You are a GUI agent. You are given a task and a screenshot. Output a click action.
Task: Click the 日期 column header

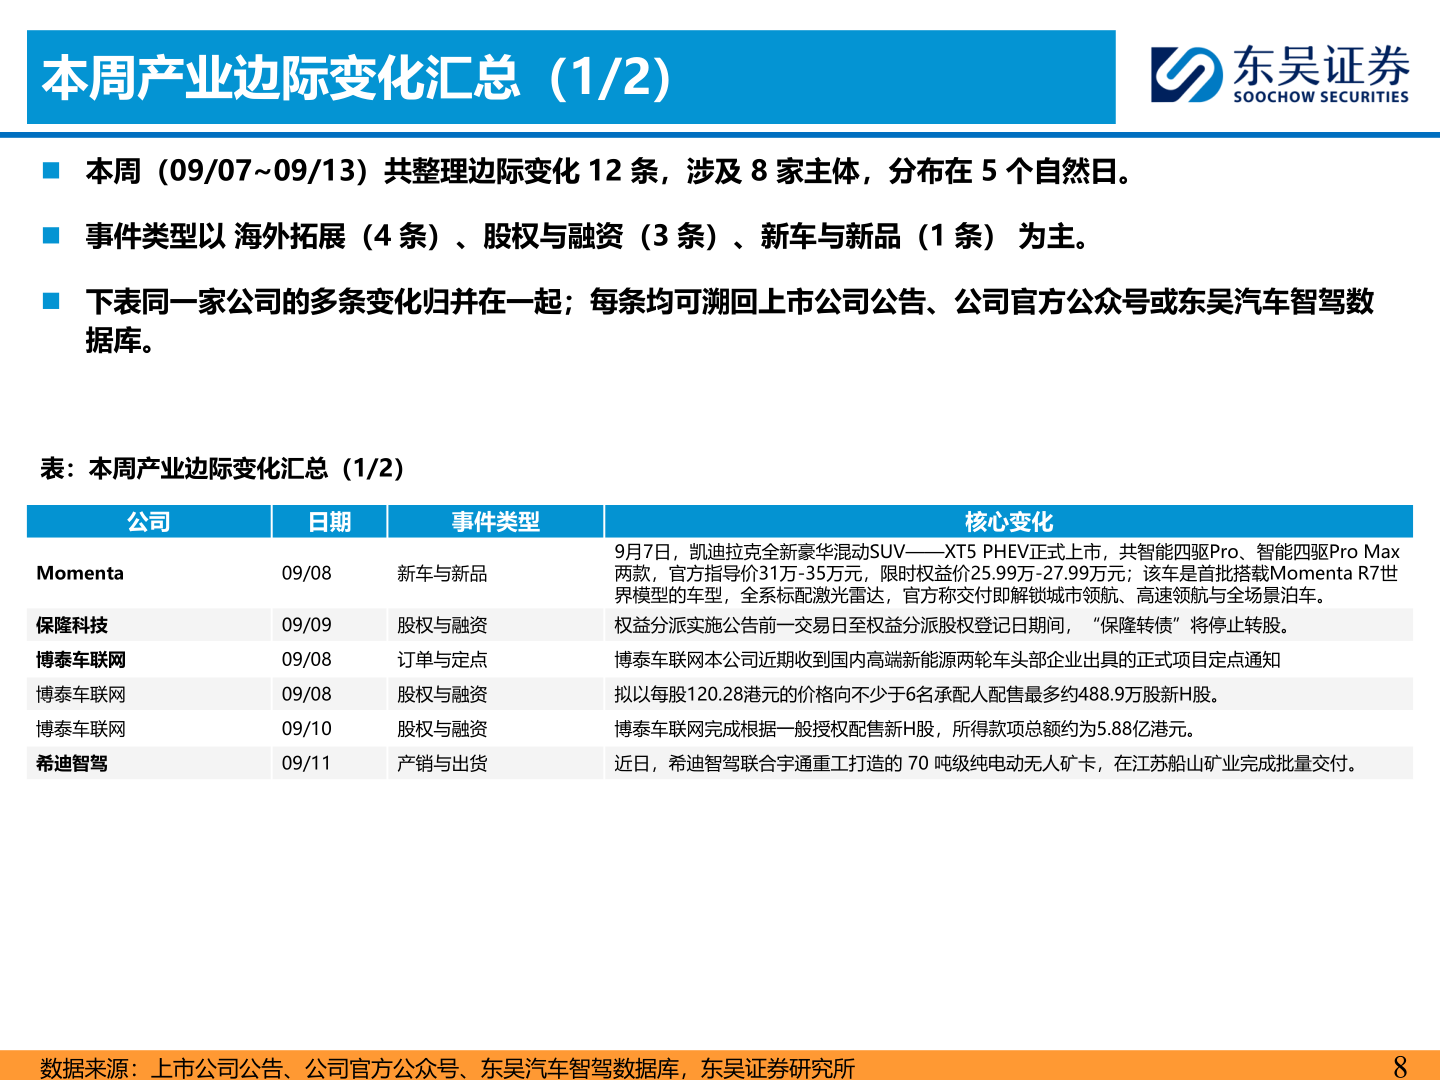(x=330, y=522)
